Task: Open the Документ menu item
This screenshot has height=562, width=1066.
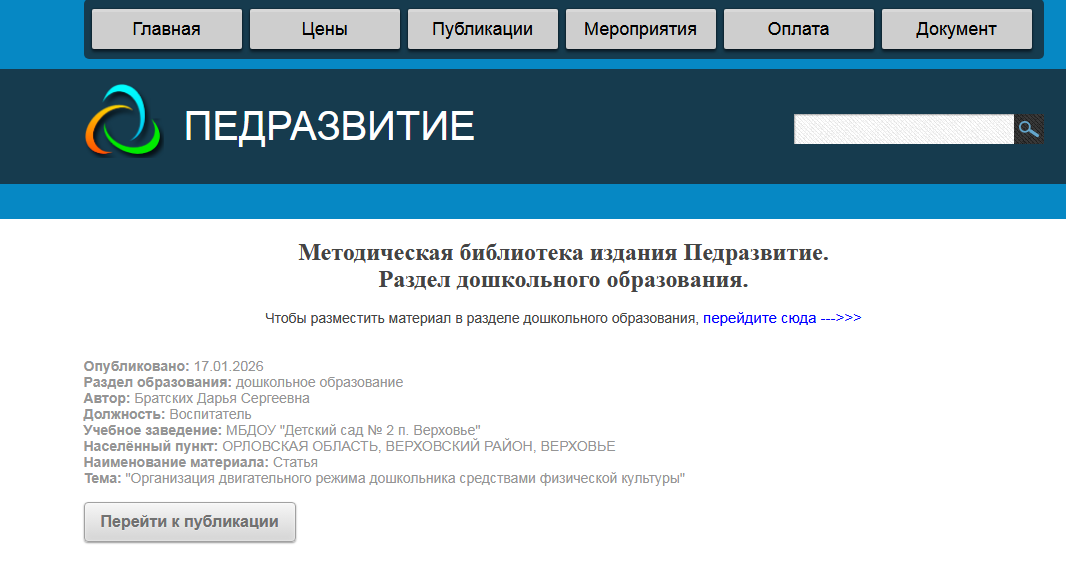Action: pos(957,29)
